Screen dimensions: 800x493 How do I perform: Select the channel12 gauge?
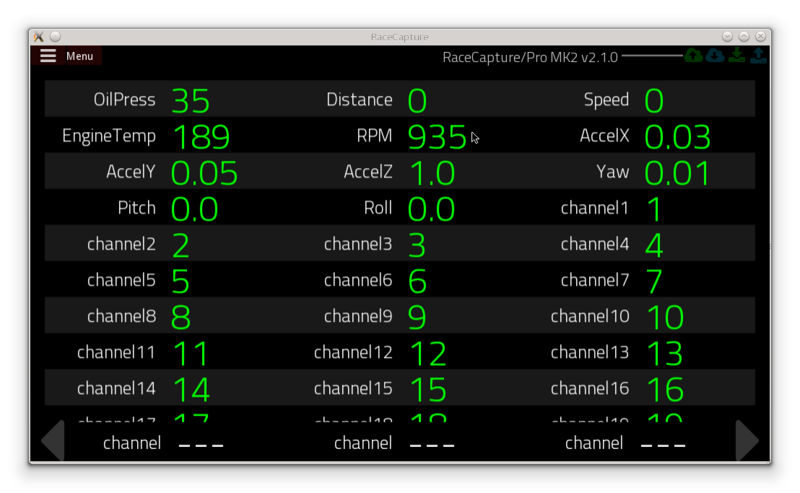[x=400, y=353]
